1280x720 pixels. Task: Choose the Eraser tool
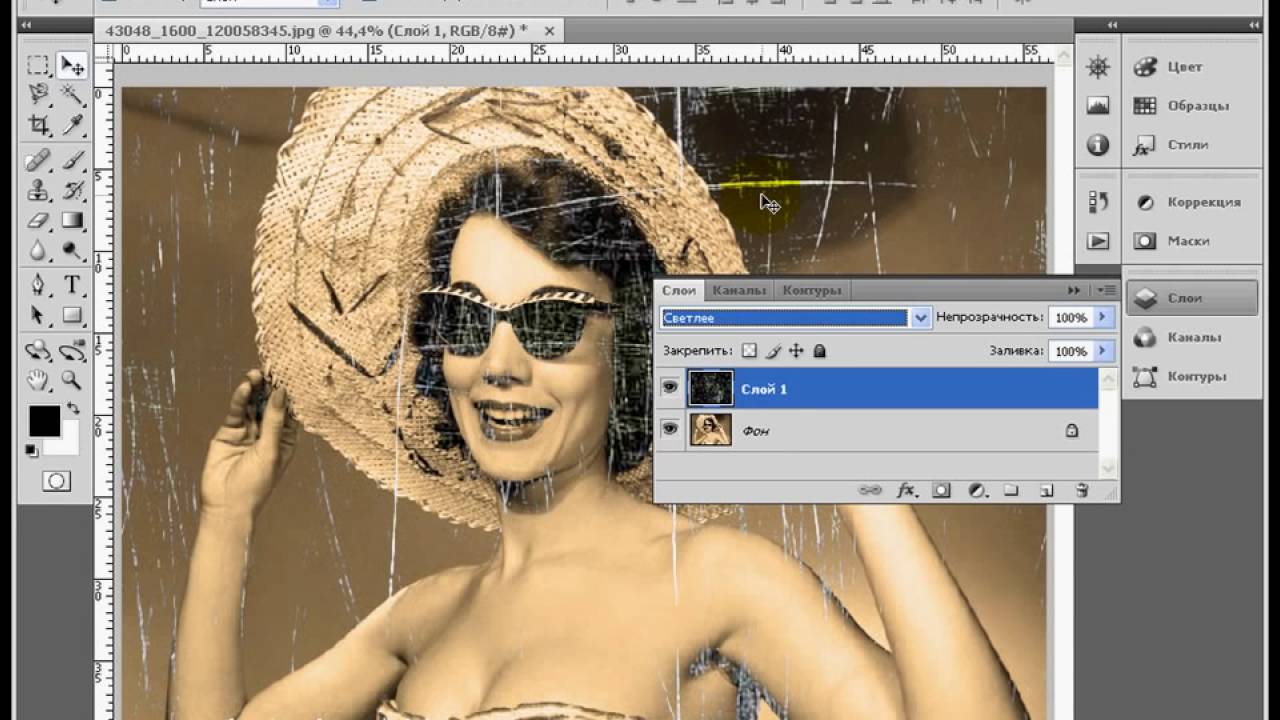click(x=38, y=220)
